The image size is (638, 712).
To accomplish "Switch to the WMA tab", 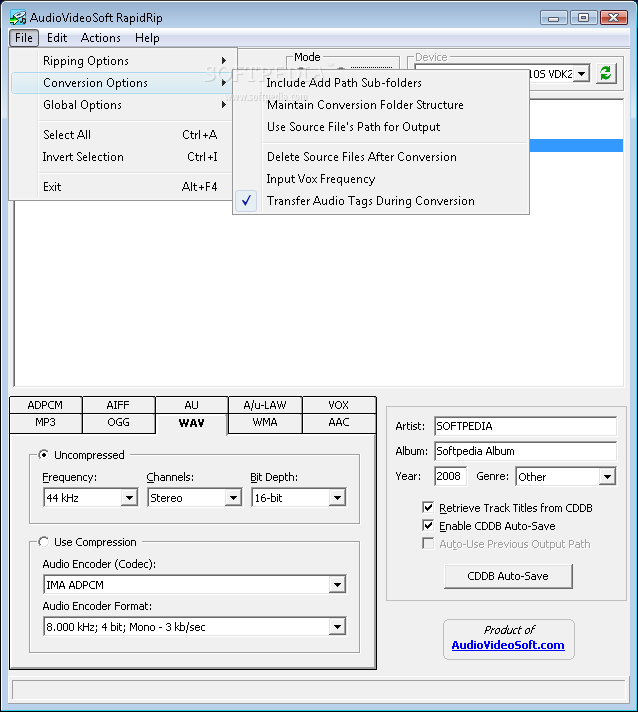I will [x=265, y=422].
